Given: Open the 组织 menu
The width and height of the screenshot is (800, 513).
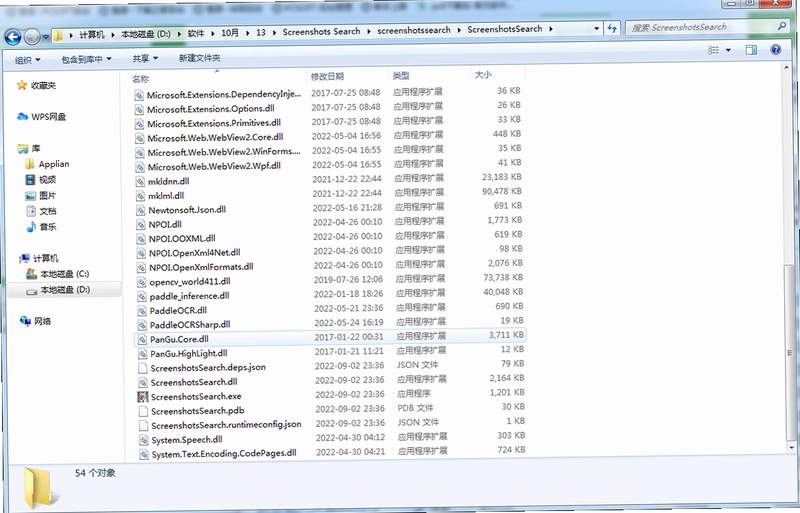Looking at the screenshot, I should pyautogui.click(x=27, y=60).
